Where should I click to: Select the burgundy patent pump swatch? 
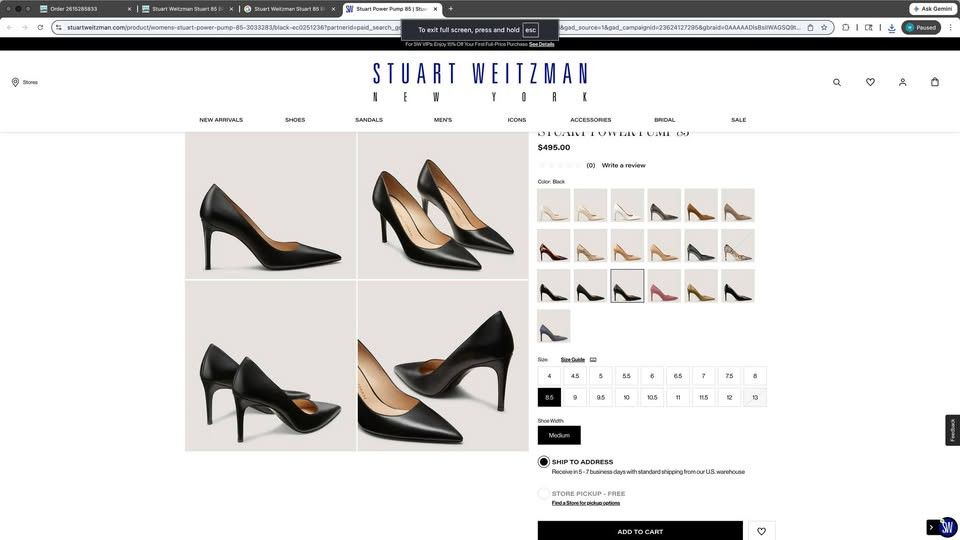tap(553, 246)
